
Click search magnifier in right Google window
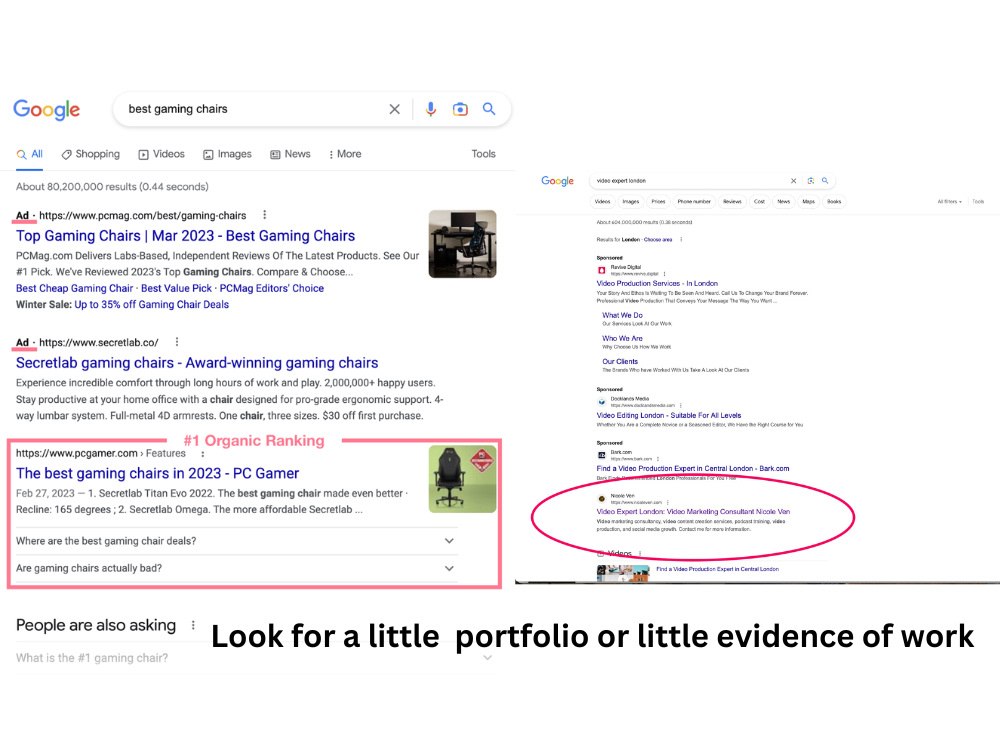click(x=825, y=180)
